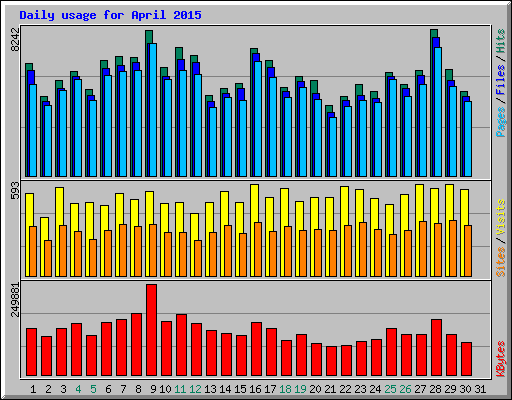
Task: Select the cyan Pages bar for day 9
Action: [x=153, y=110]
